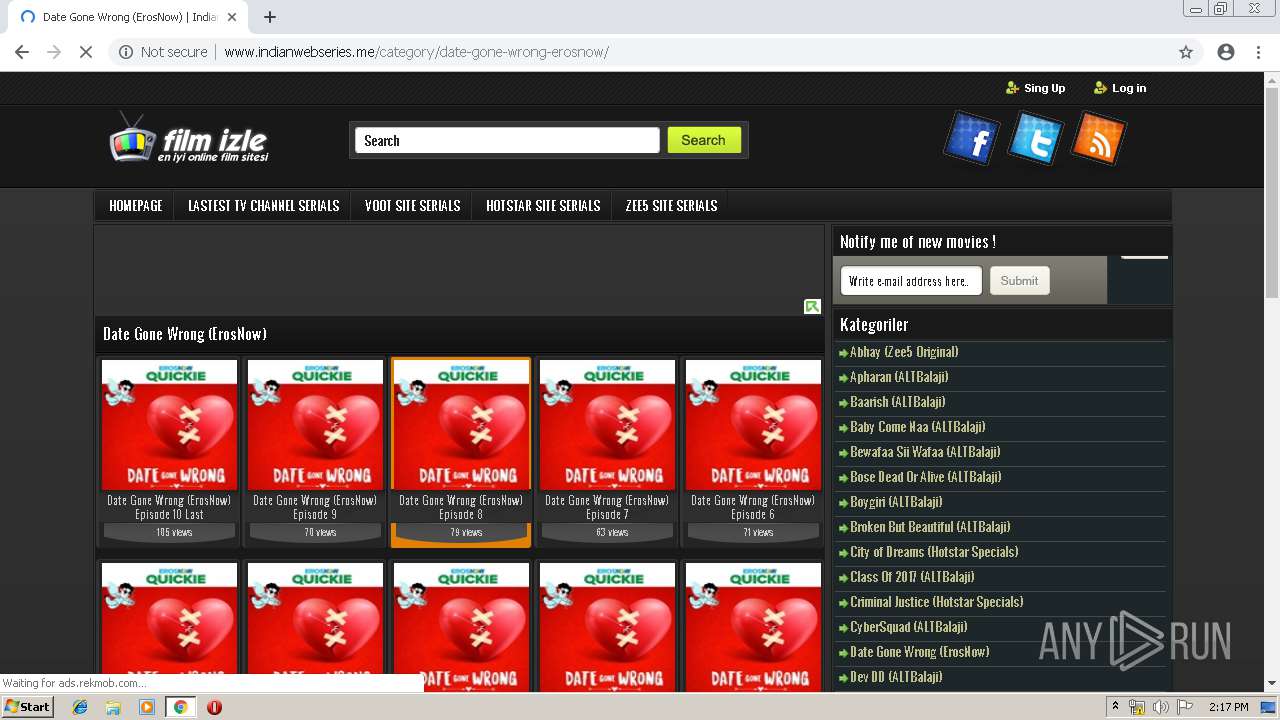Click the taskbar clock 2:17 PM

click(x=1228, y=707)
